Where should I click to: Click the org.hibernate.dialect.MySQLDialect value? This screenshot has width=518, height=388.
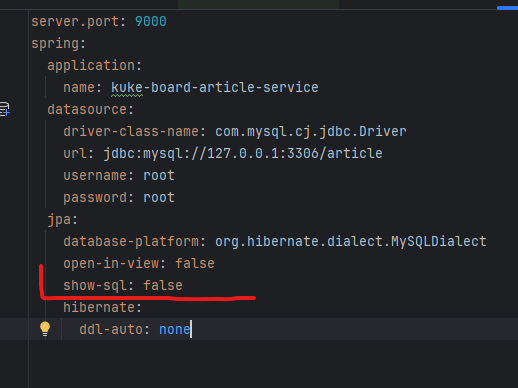click(x=351, y=242)
